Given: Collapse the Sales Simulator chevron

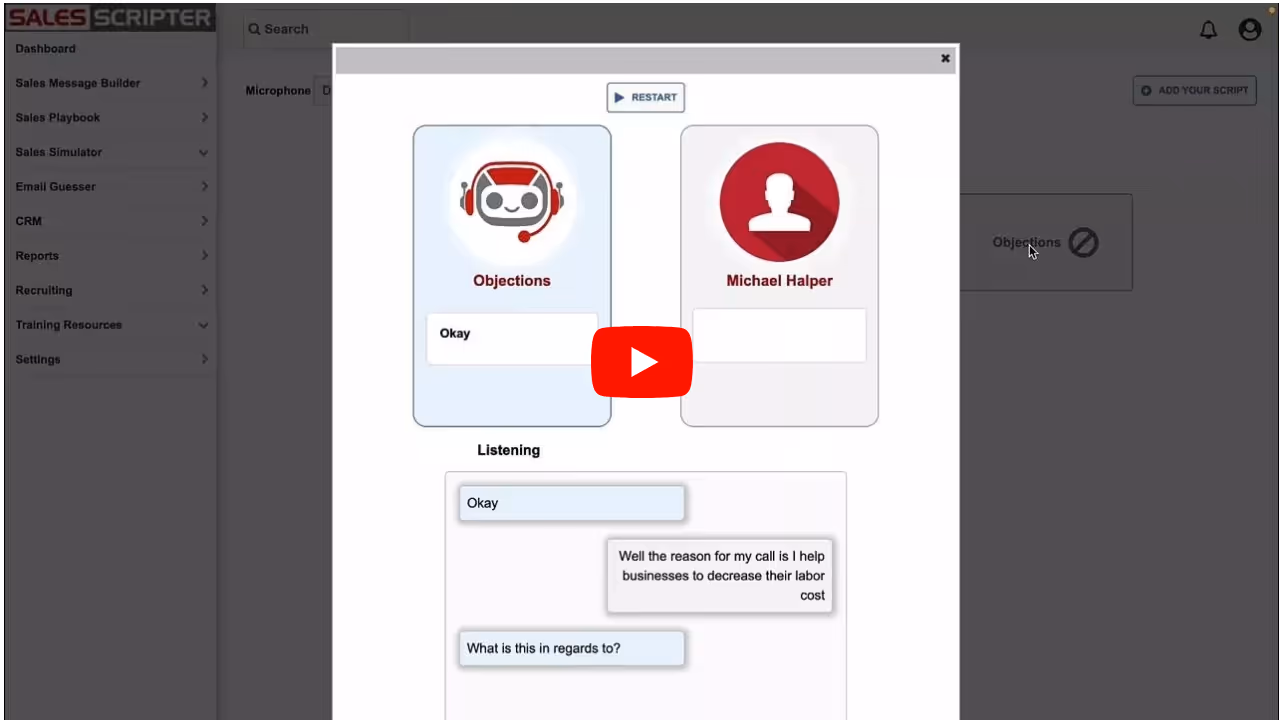Looking at the screenshot, I should 204,153.
